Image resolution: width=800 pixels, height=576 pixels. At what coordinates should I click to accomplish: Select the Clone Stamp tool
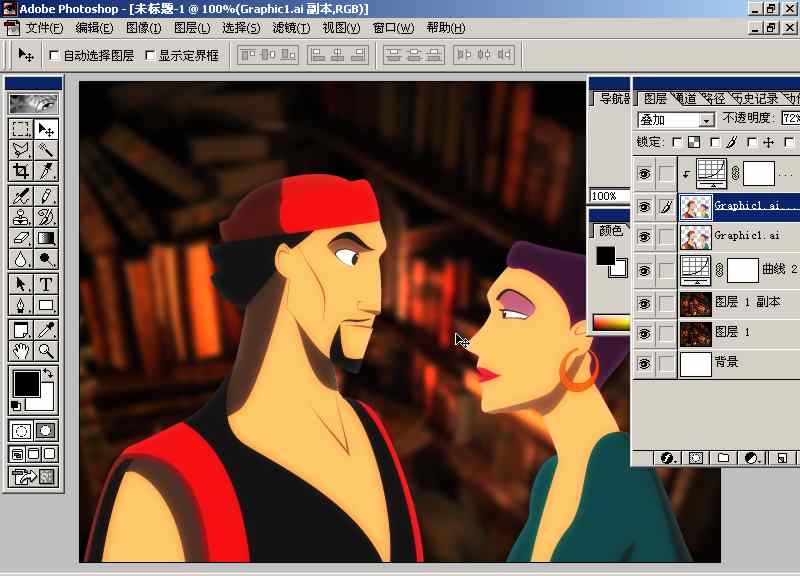21,217
